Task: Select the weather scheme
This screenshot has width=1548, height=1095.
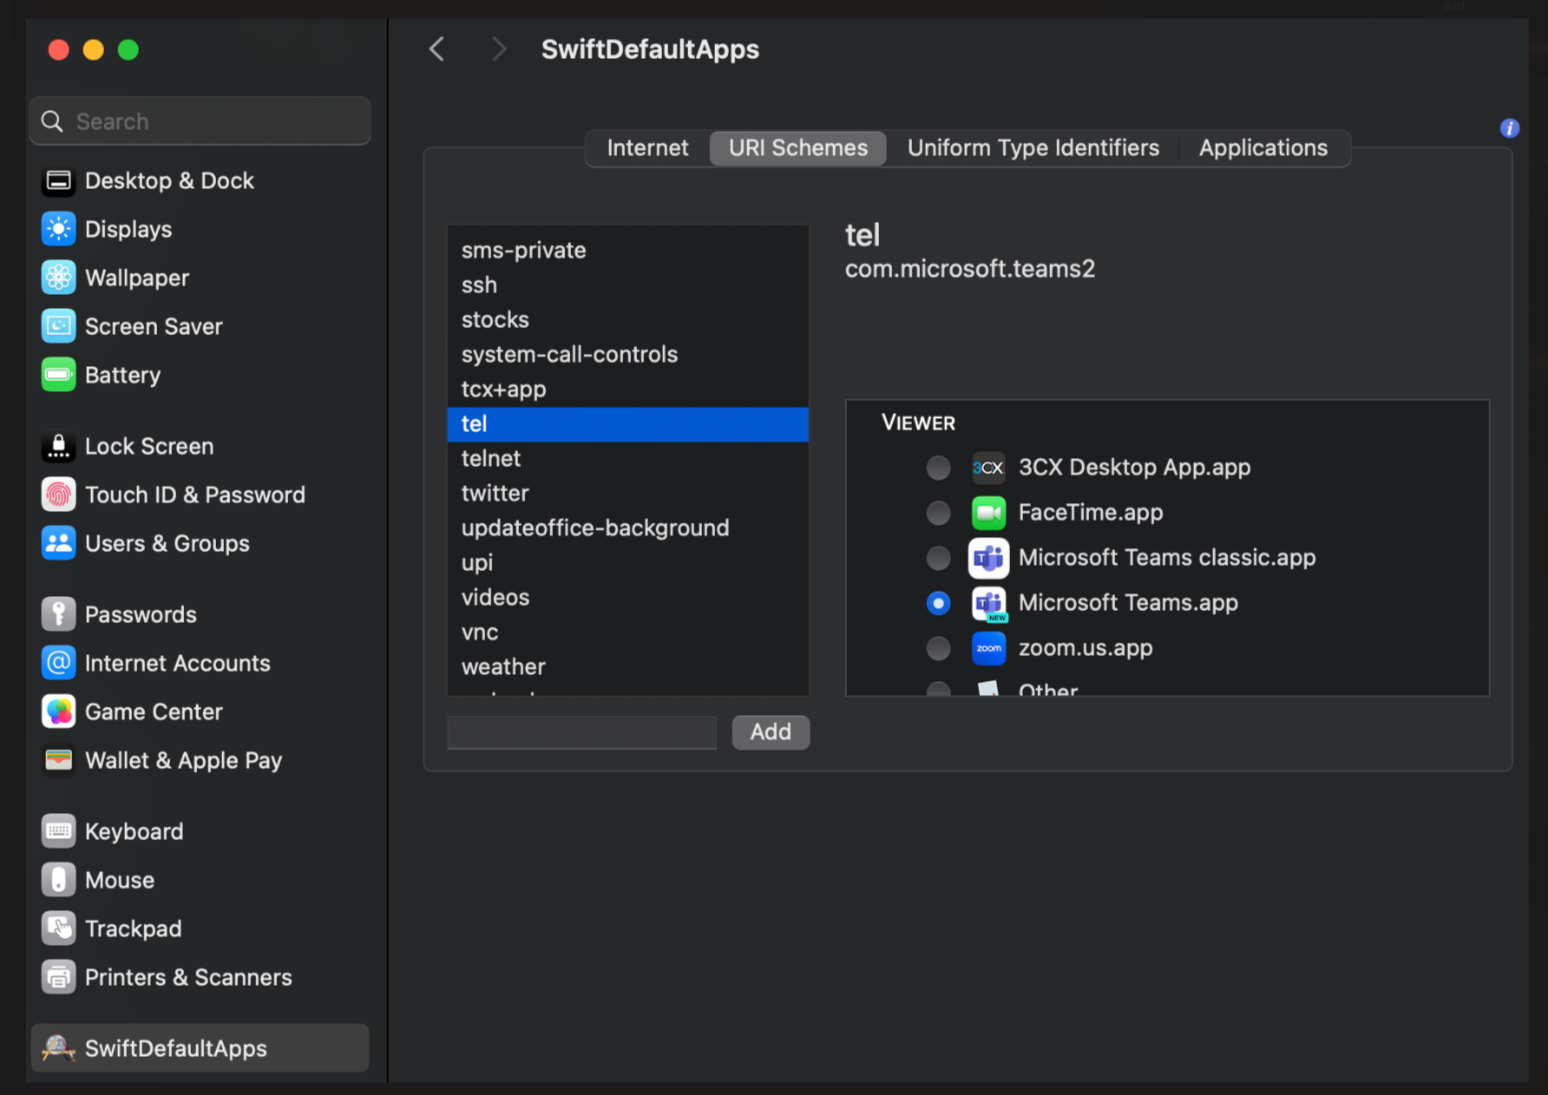Action: click(x=628, y=666)
